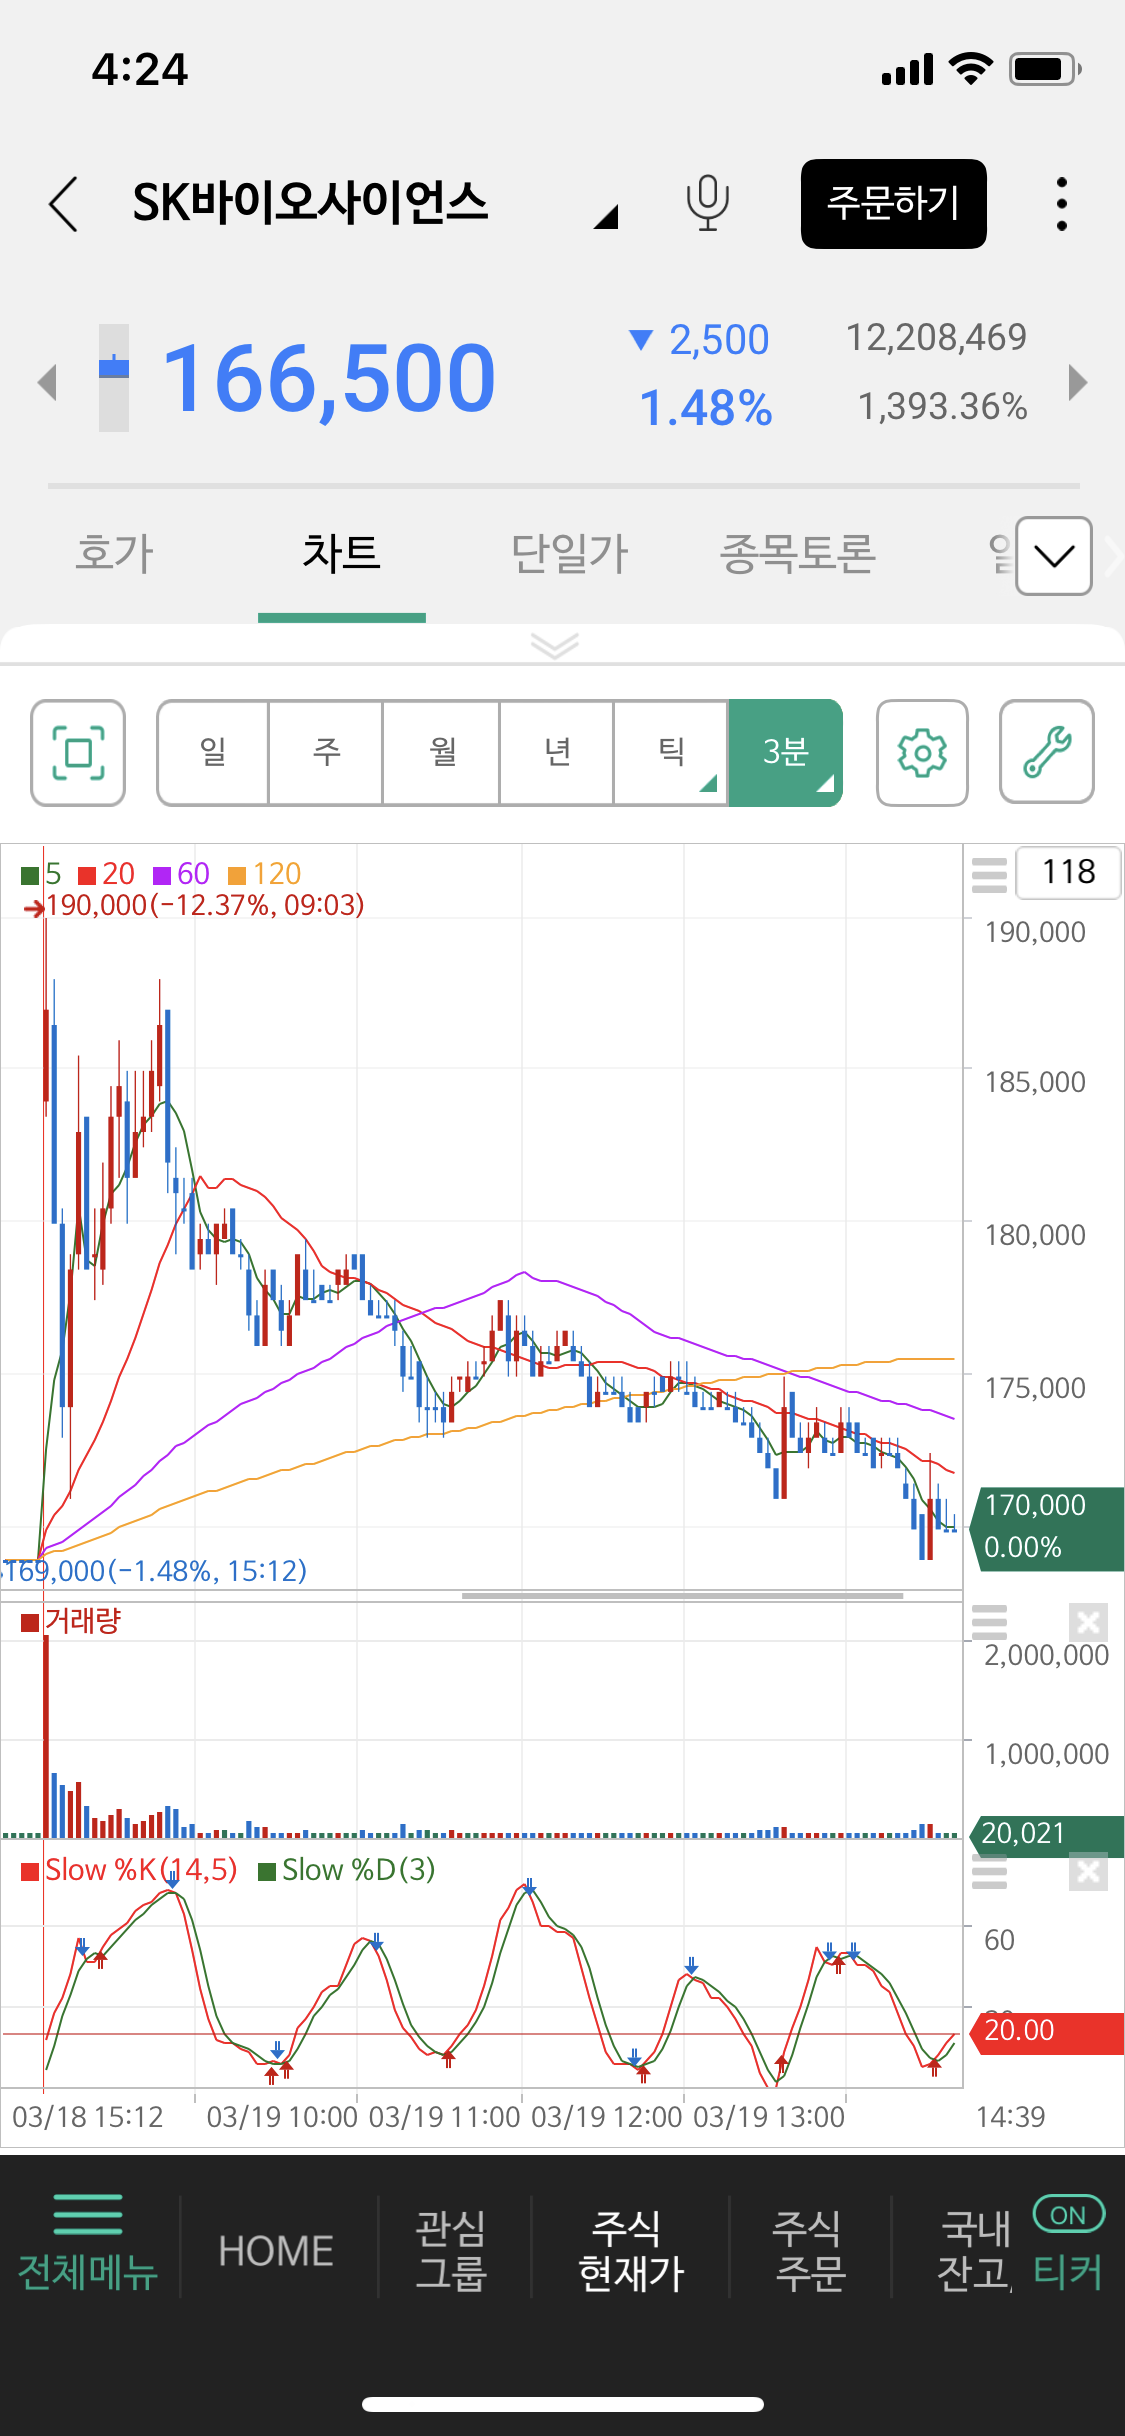Switch to the 차트 tab
Viewport: 1125px width, 2436px height.
(x=342, y=553)
